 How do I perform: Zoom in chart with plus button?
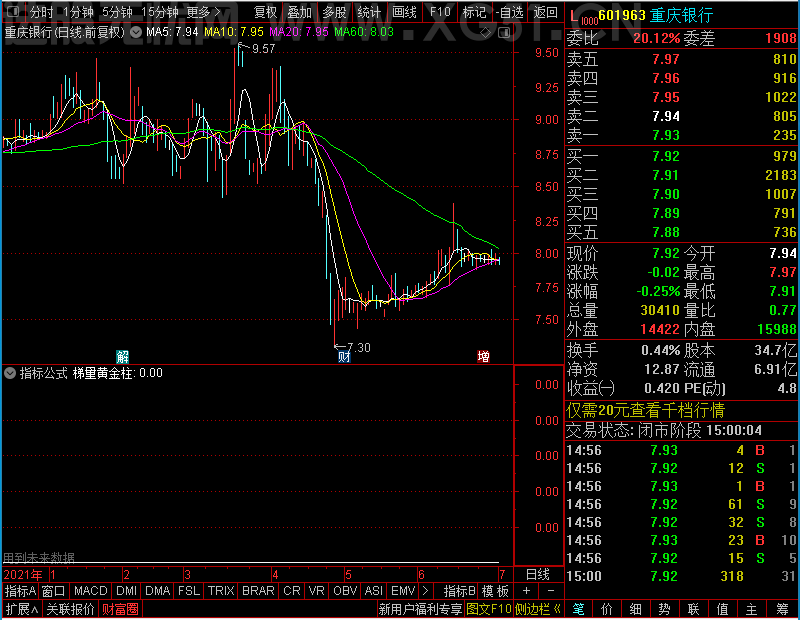pos(527,591)
